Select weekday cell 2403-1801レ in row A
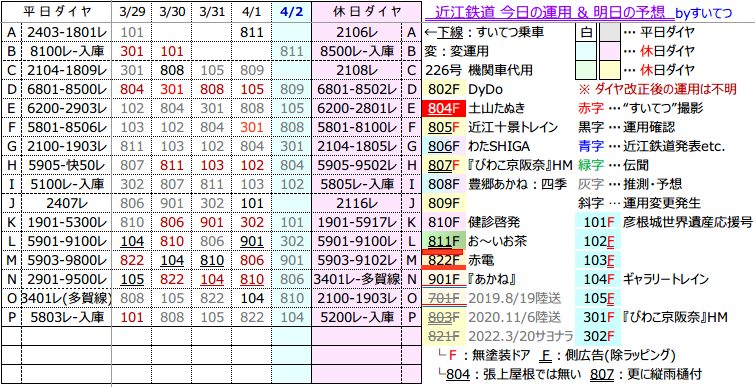755x387 pixels. (x=67, y=33)
